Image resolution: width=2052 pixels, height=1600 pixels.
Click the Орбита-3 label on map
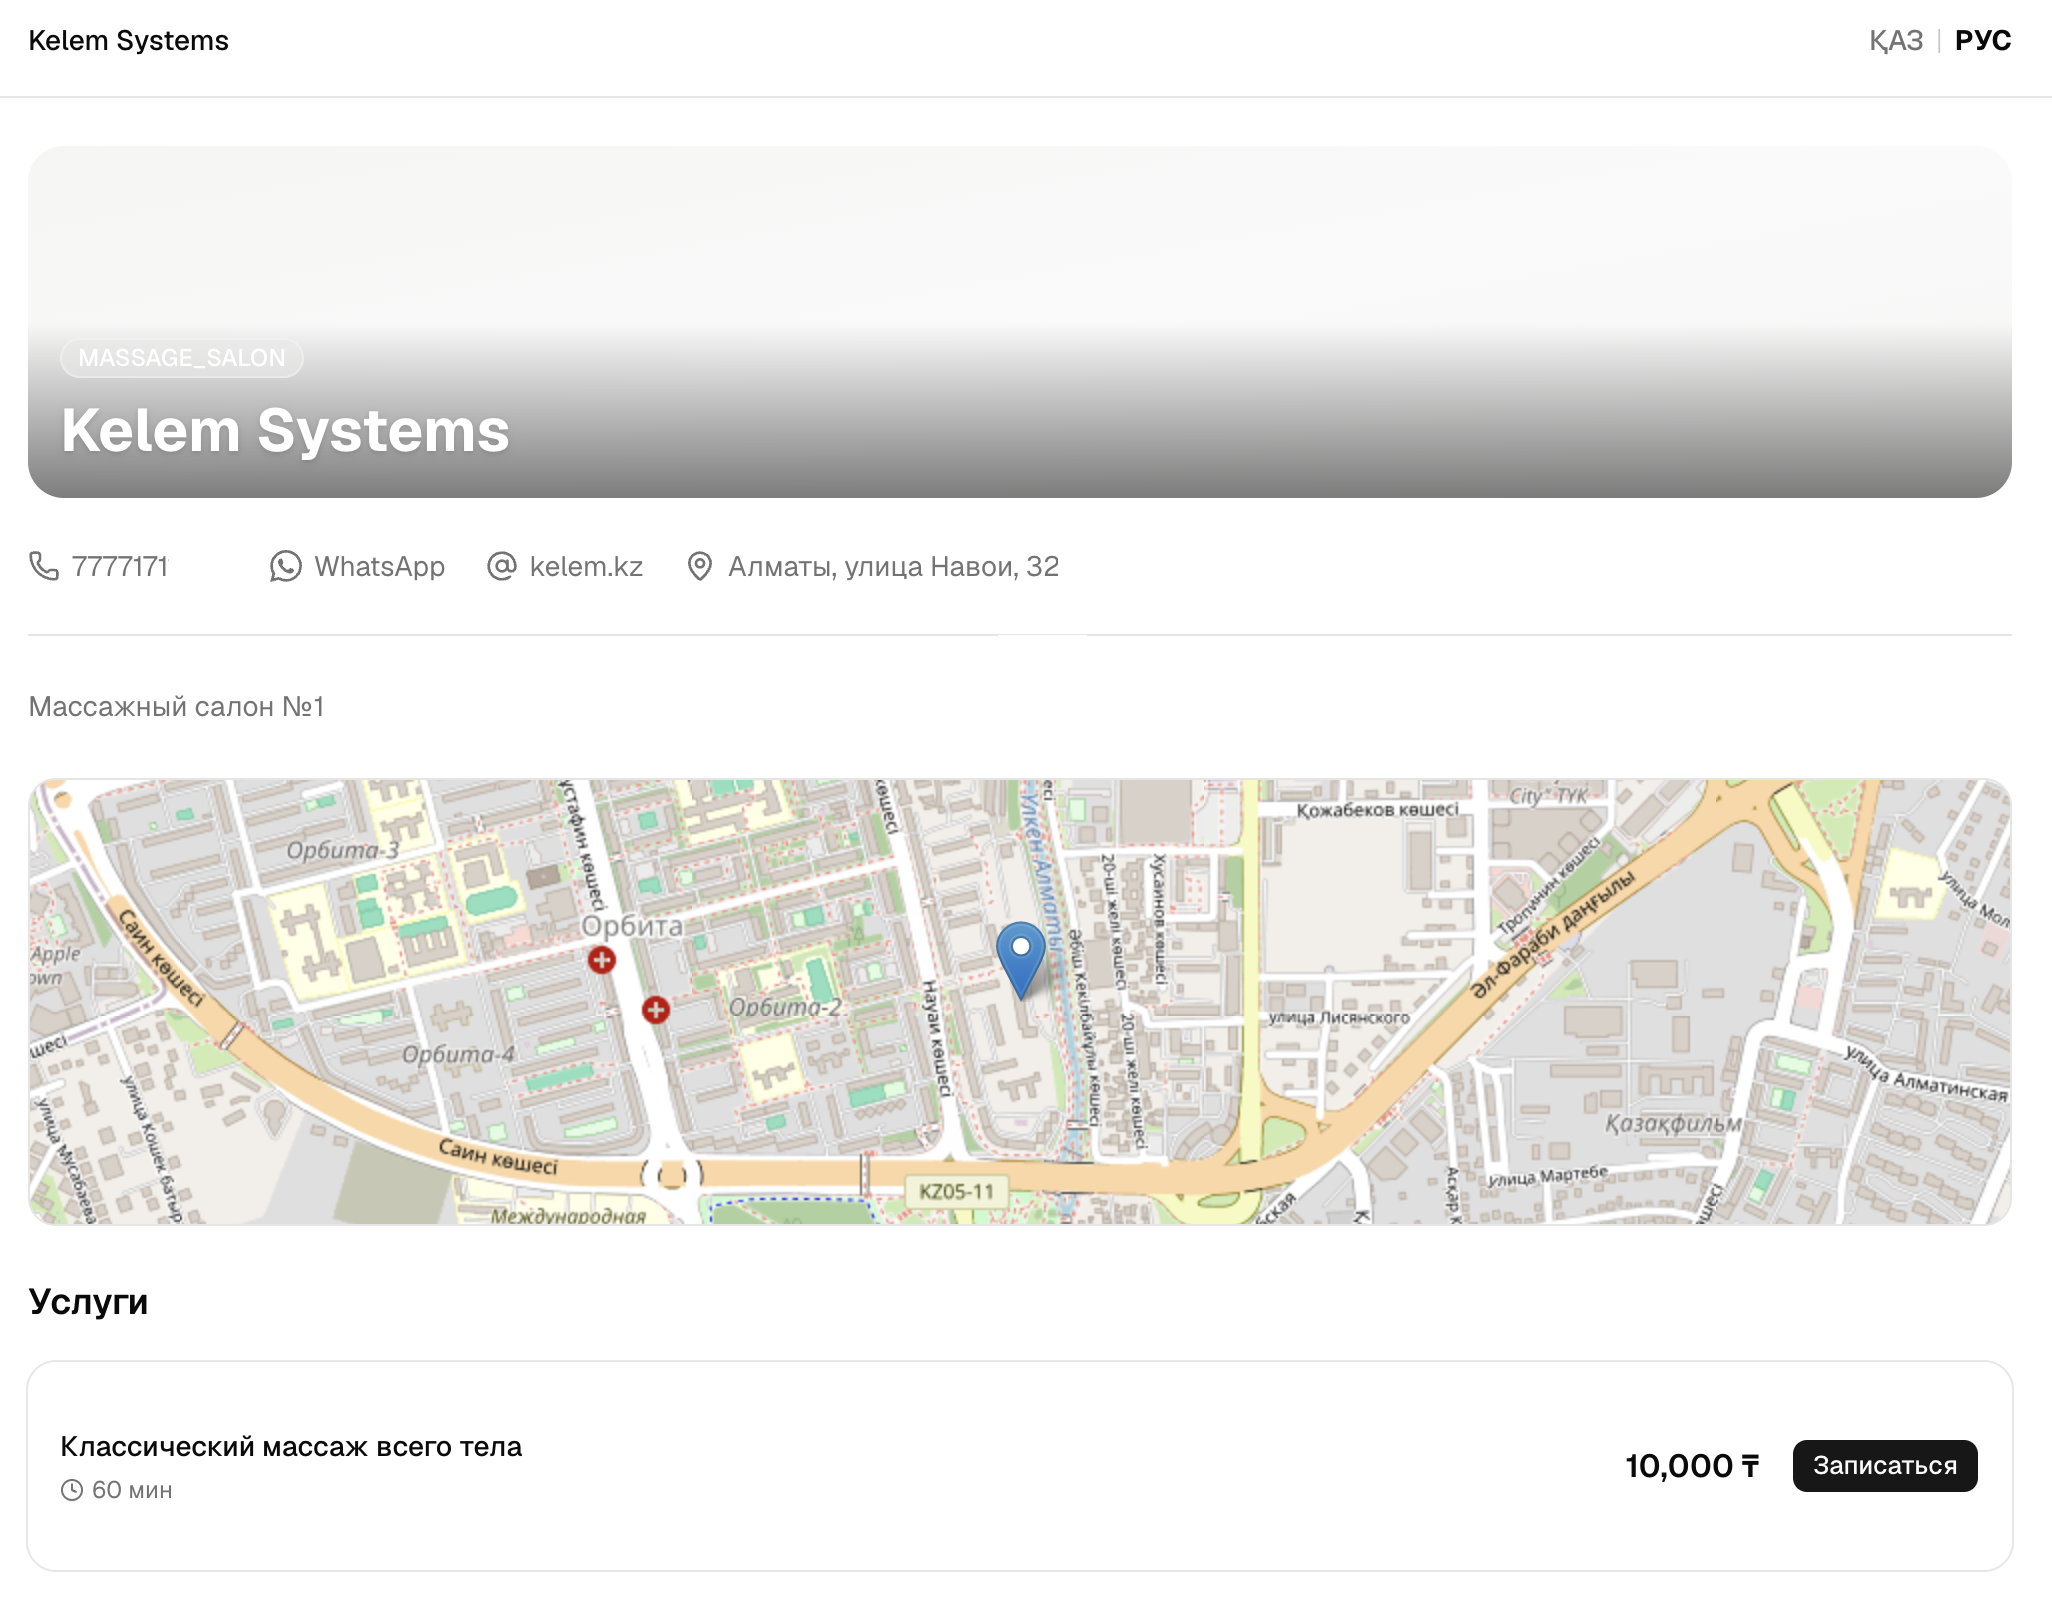click(343, 850)
